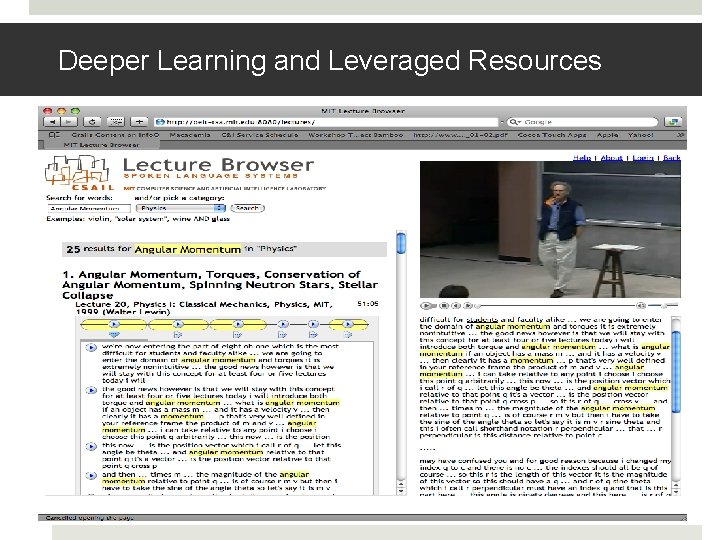Click the results list scrollbar thumb

pos(401,243)
